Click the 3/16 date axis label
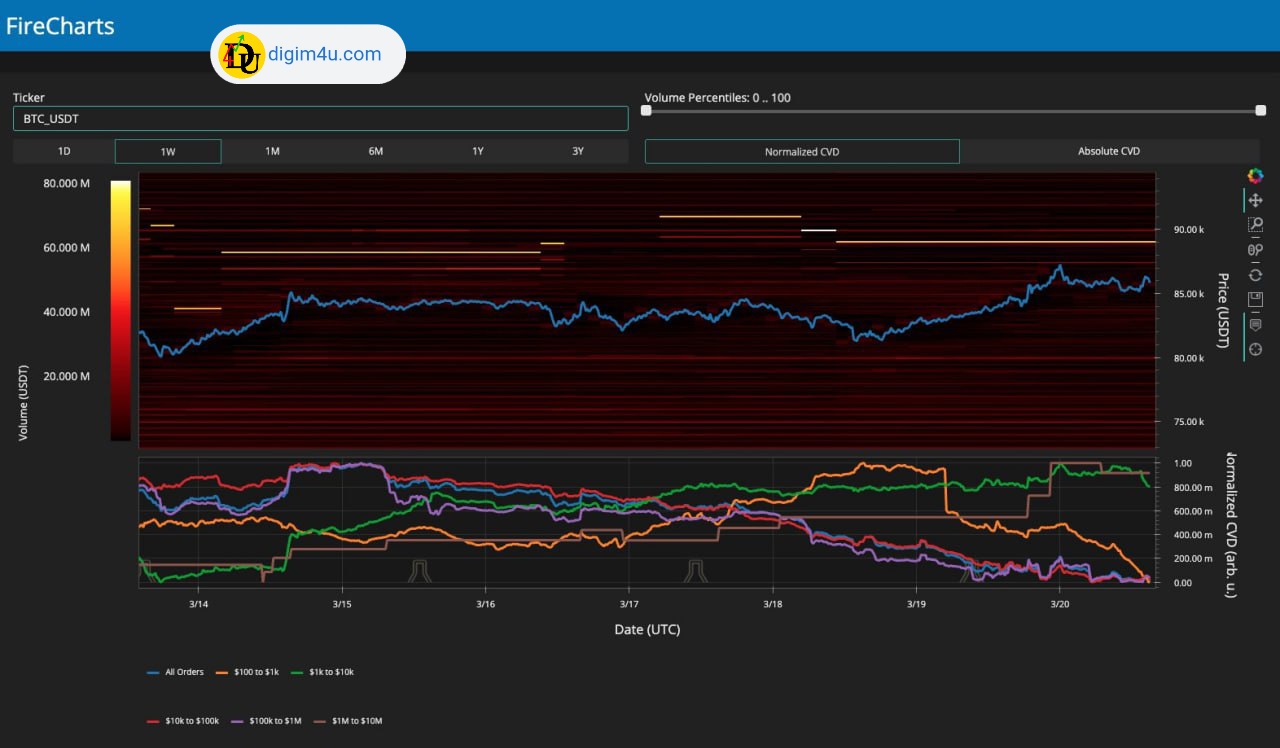This screenshot has height=748, width=1280. point(486,604)
